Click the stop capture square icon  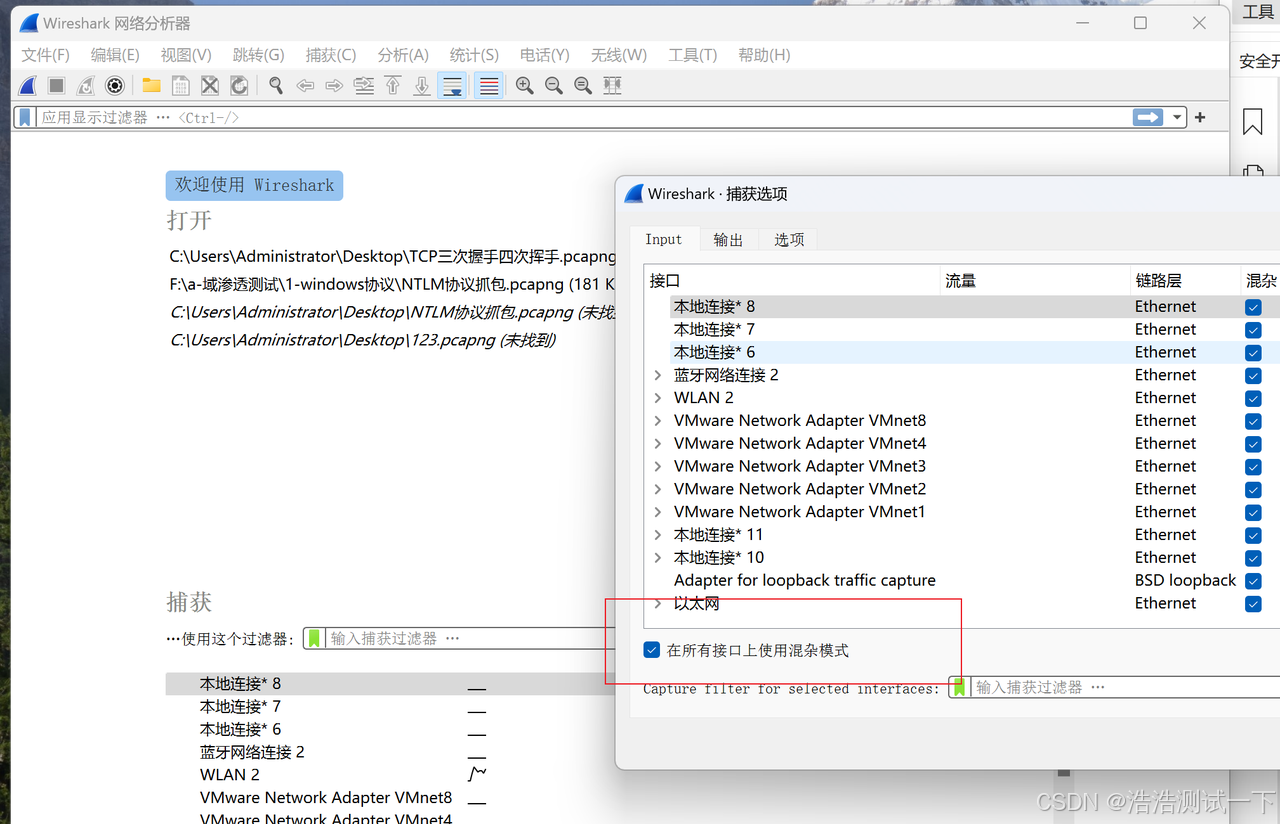[x=57, y=86]
